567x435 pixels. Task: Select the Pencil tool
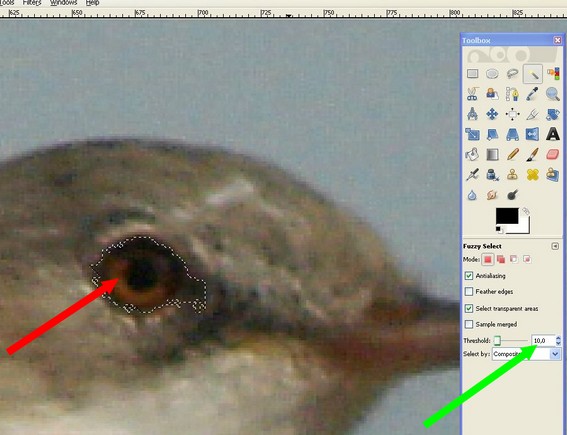pyautogui.click(x=512, y=155)
